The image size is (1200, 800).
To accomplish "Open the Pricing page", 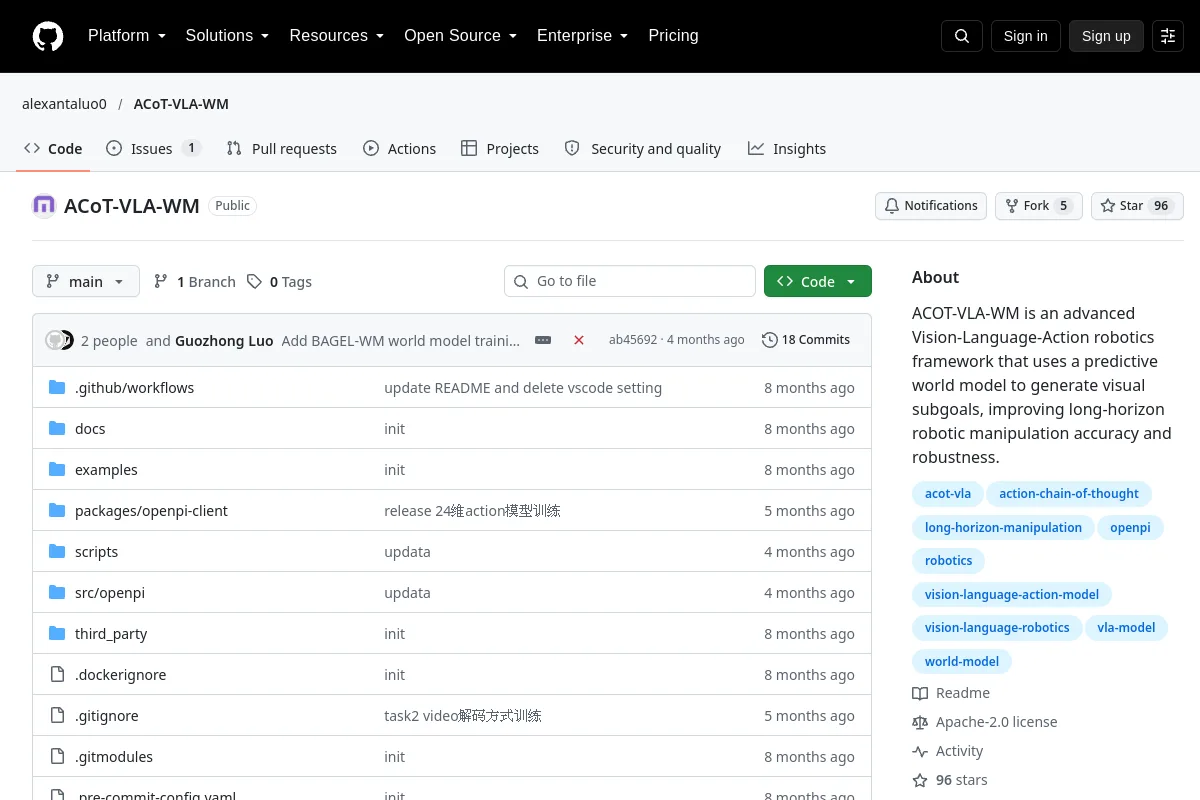I will tap(673, 36).
